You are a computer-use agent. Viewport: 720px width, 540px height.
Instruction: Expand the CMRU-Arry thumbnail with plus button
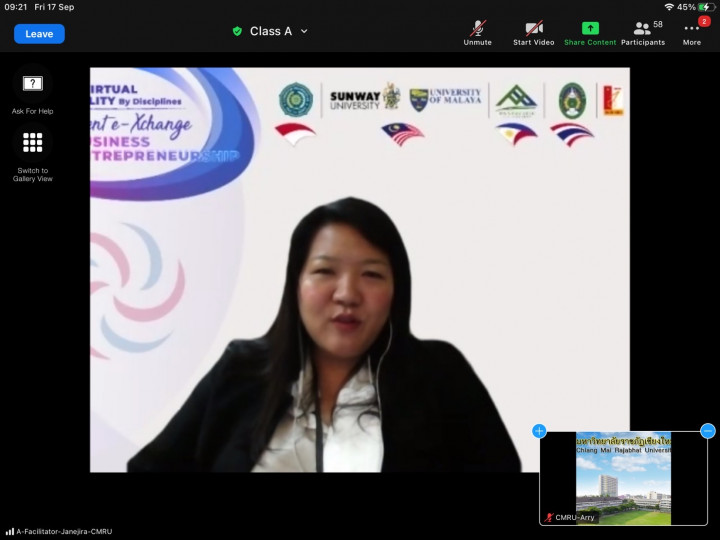pyautogui.click(x=539, y=431)
